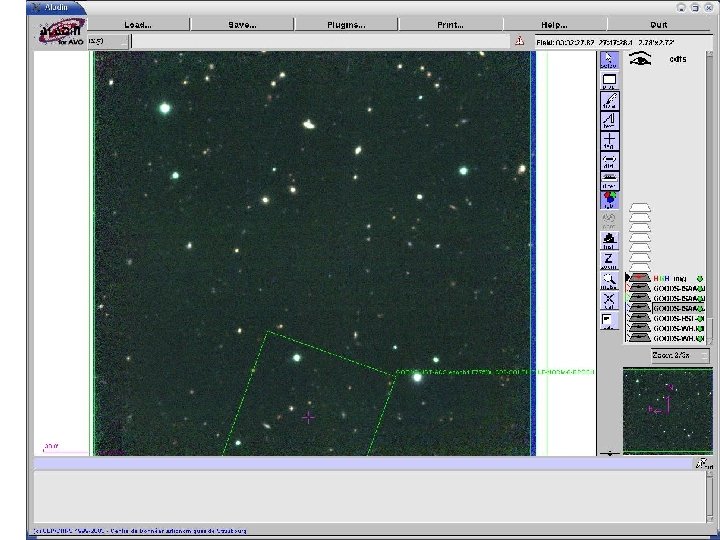Viewport: 720px width, 540px height.
Task: Open the Help... menu
Action: click(x=554, y=25)
